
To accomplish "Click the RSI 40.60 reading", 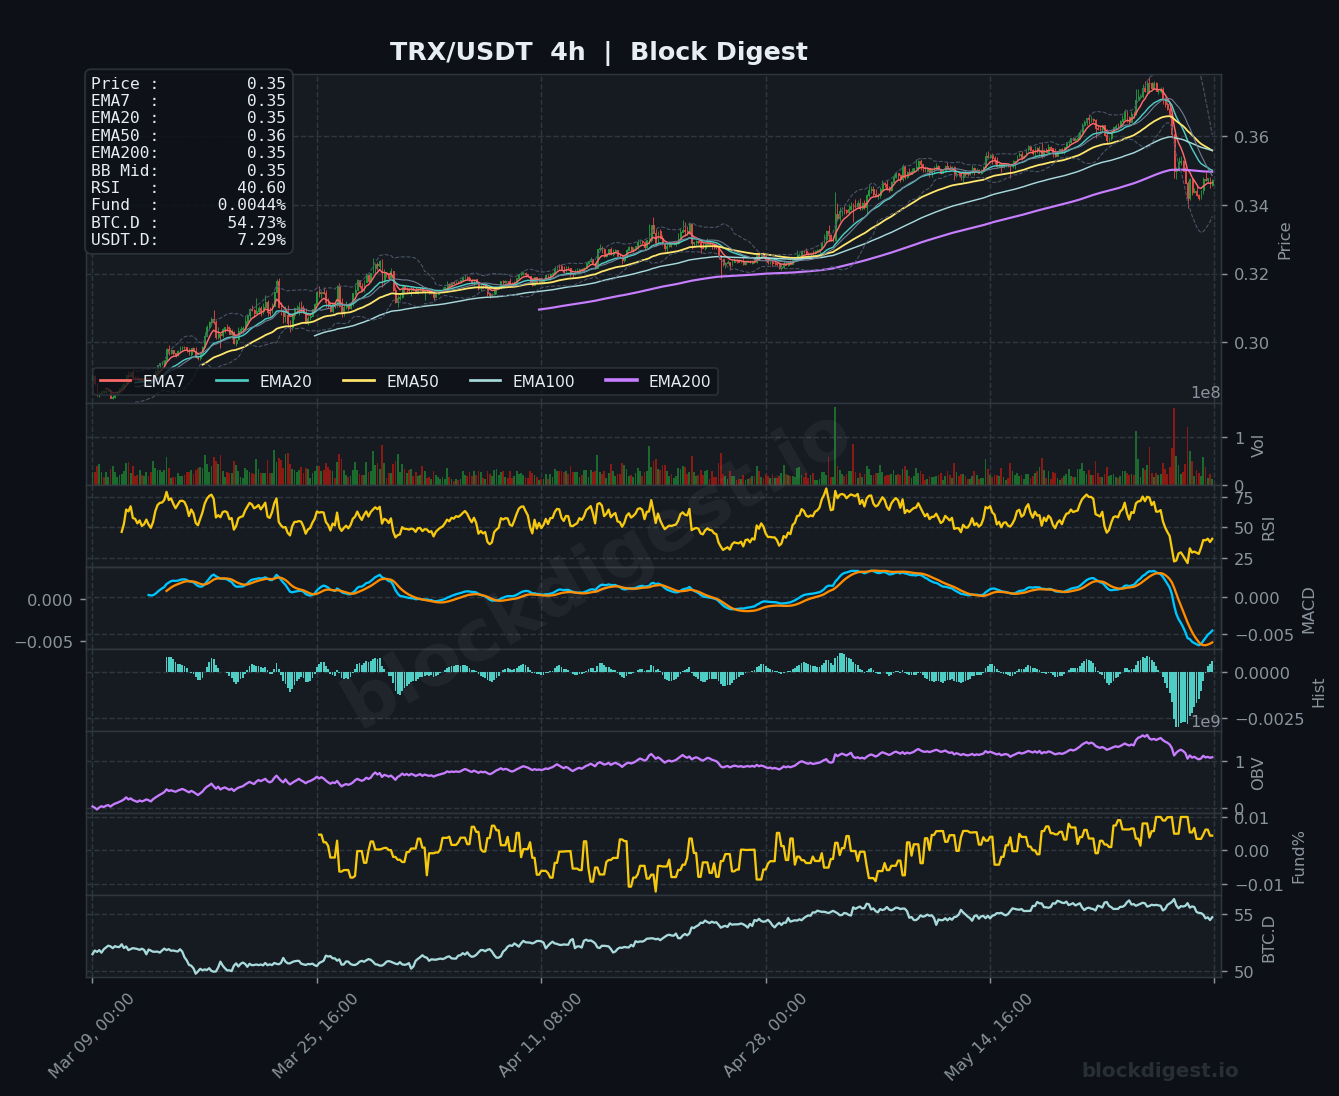I will (188, 188).
